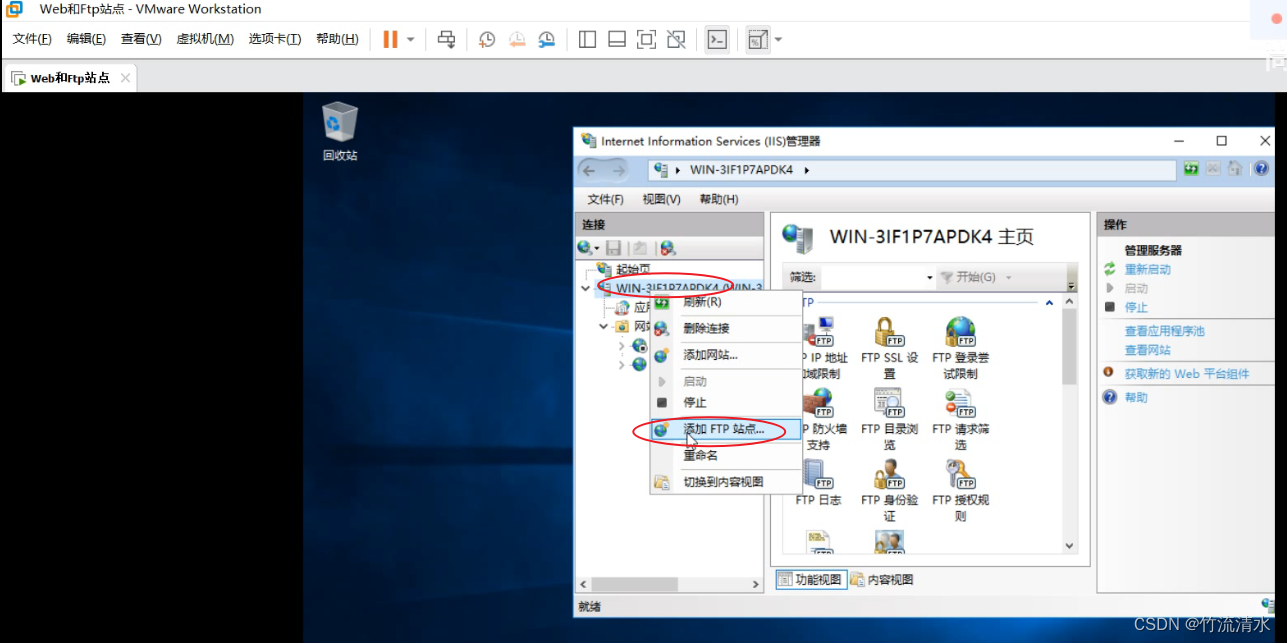The height and width of the screenshot is (643, 1287).
Task: Open the IIS 文件(F) menu
Action: (x=605, y=199)
